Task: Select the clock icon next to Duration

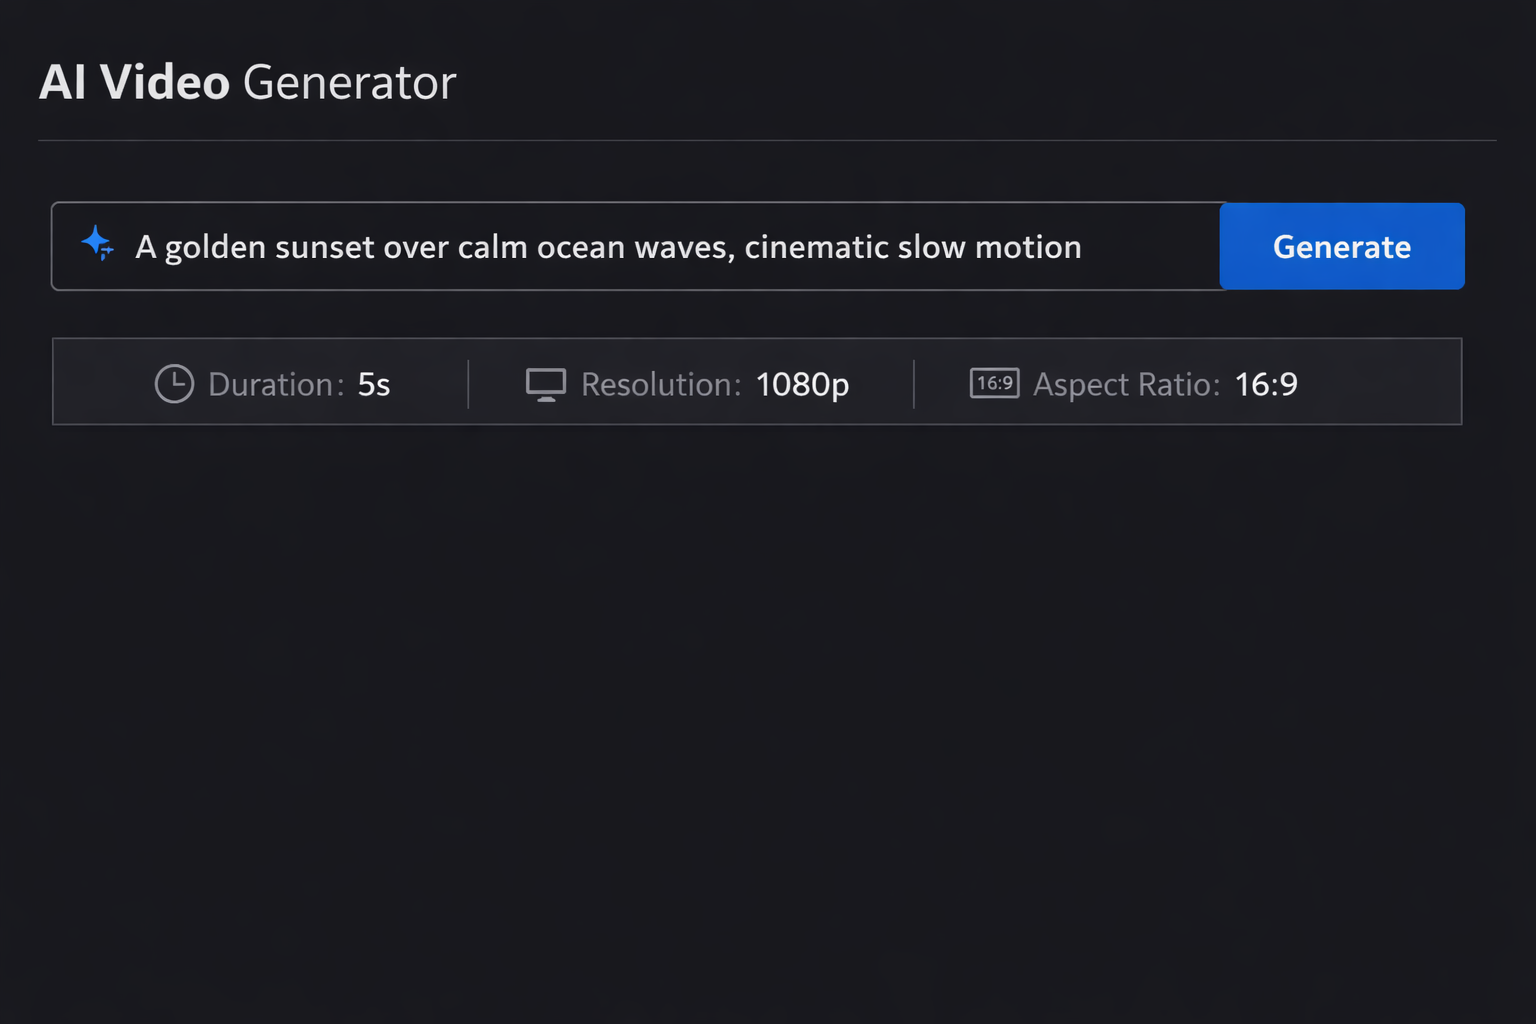Action: point(173,383)
